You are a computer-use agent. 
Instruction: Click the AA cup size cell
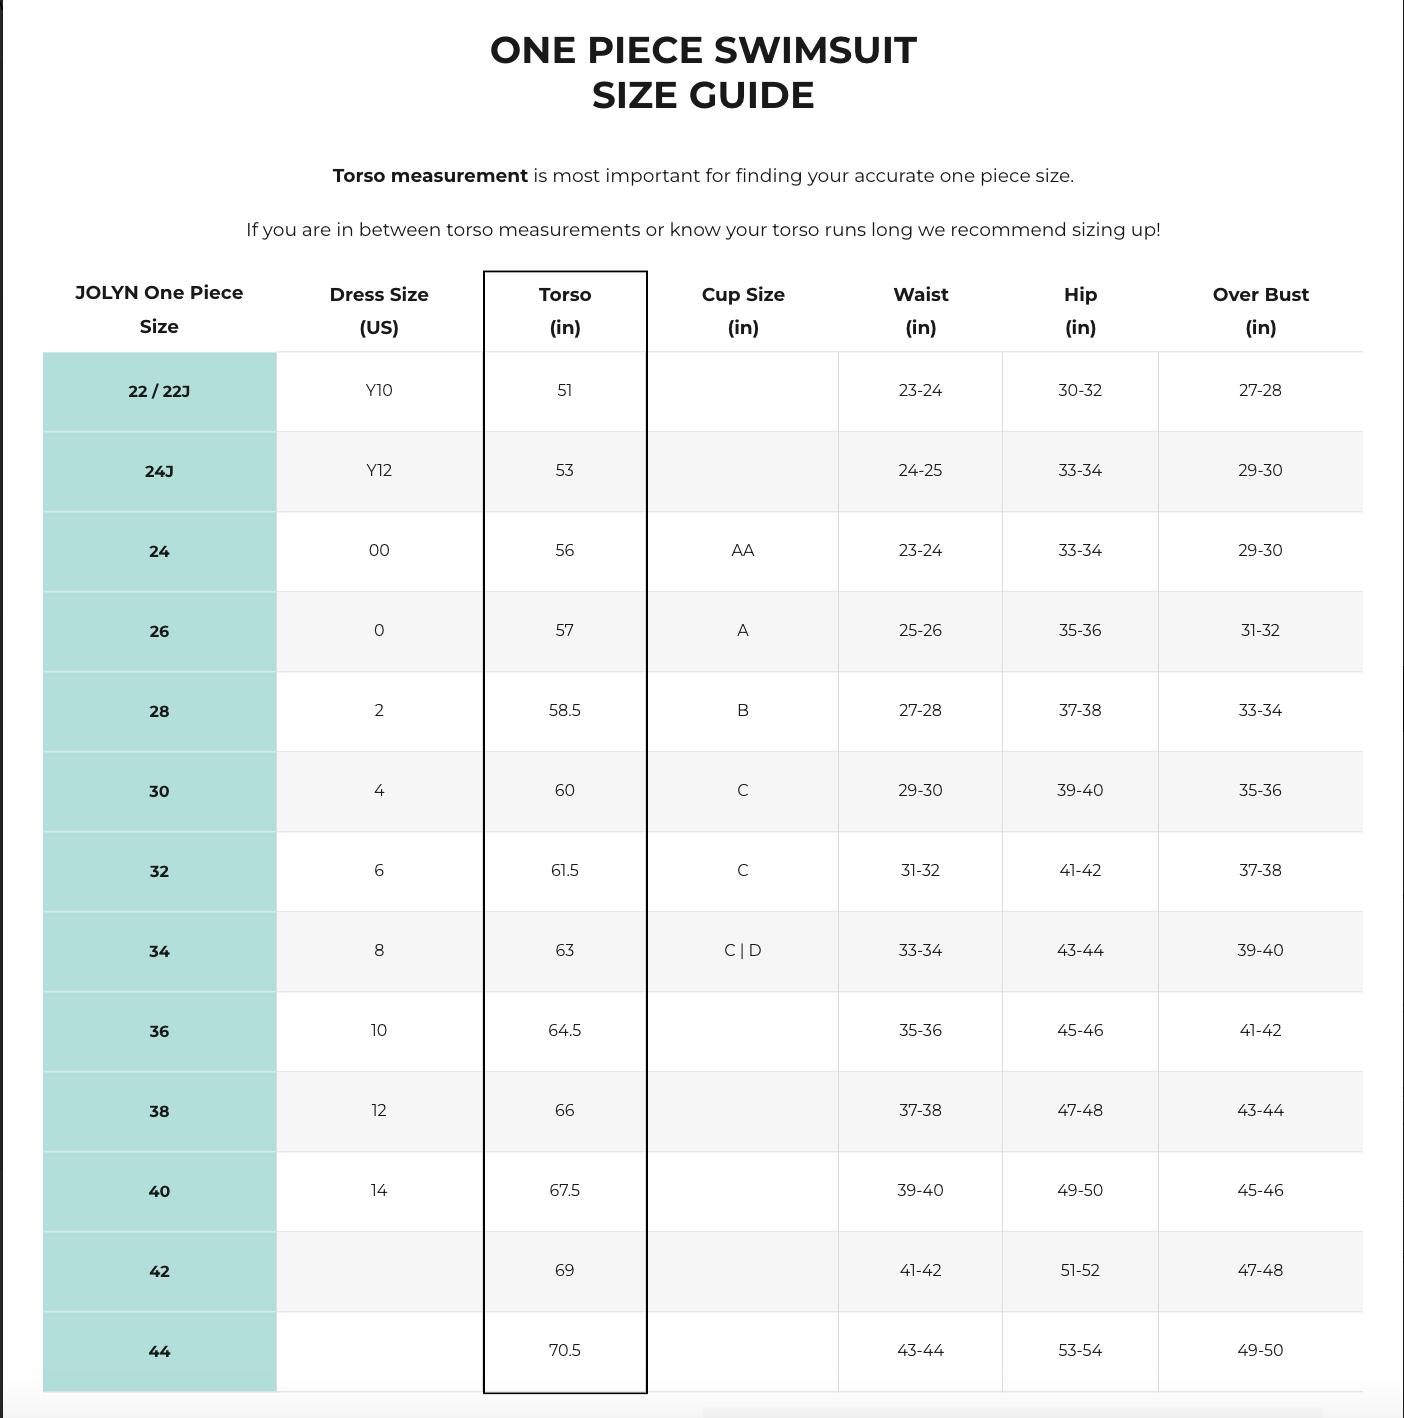coord(743,550)
